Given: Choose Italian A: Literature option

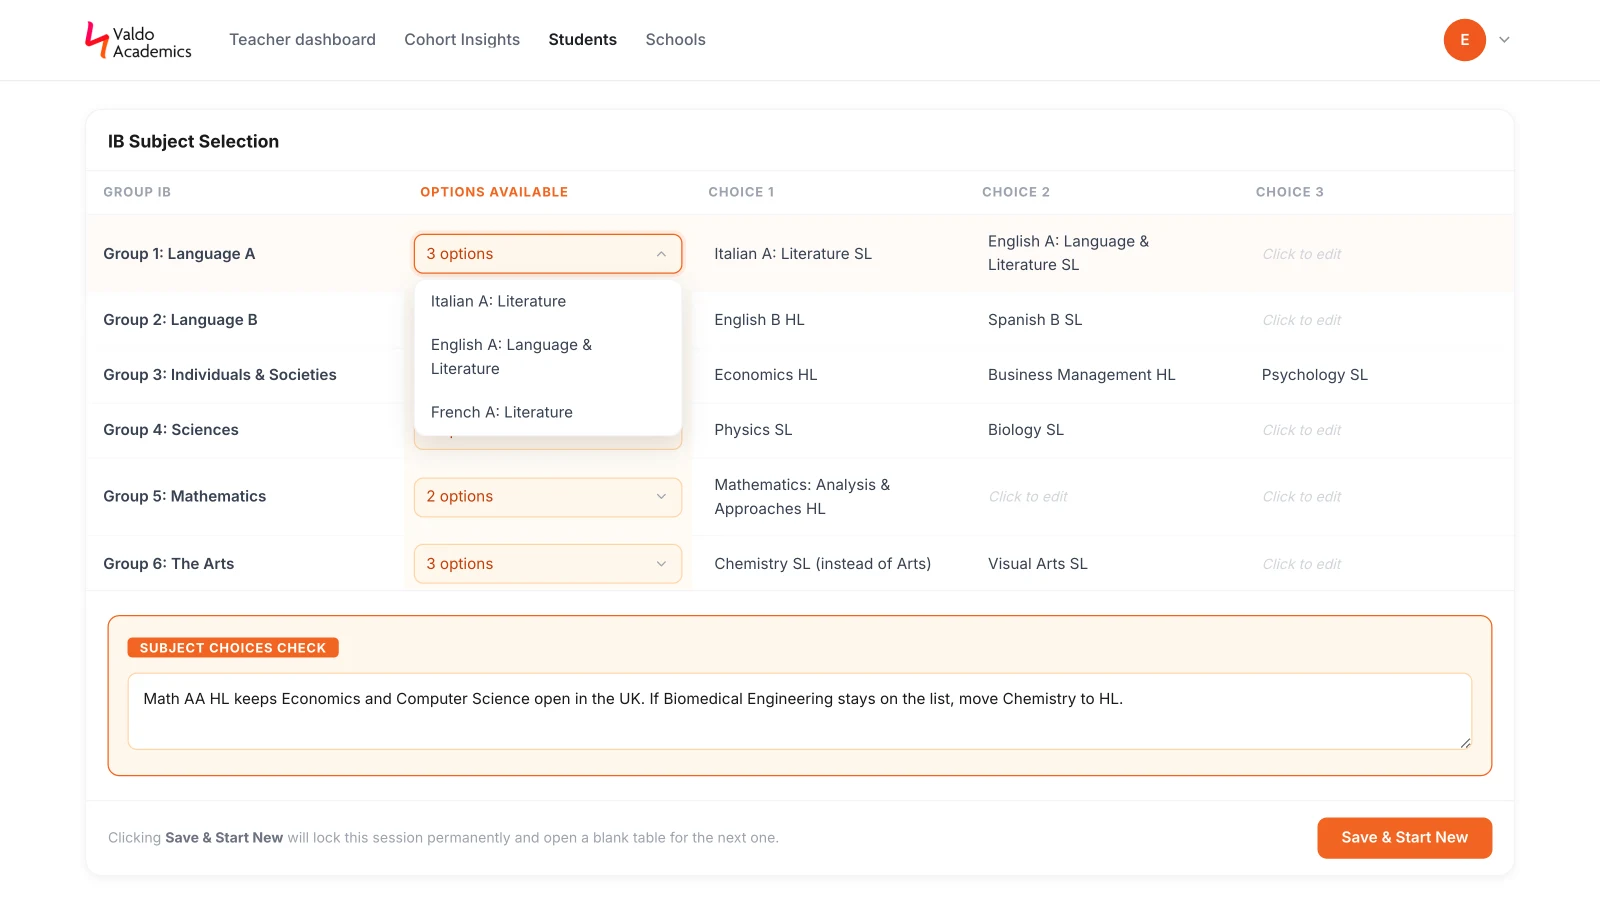Looking at the screenshot, I should [x=548, y=301].
